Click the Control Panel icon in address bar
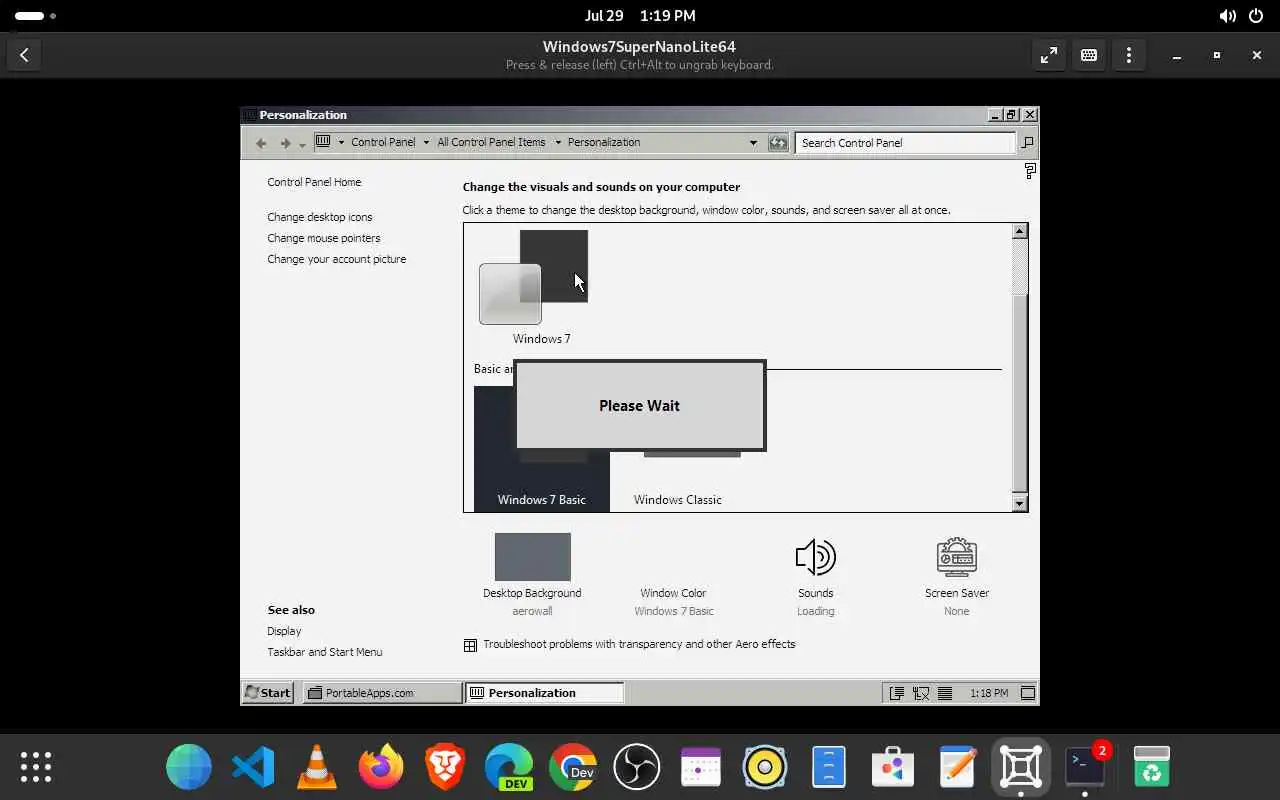1280x800 pixels. click(x=323, y=142)
